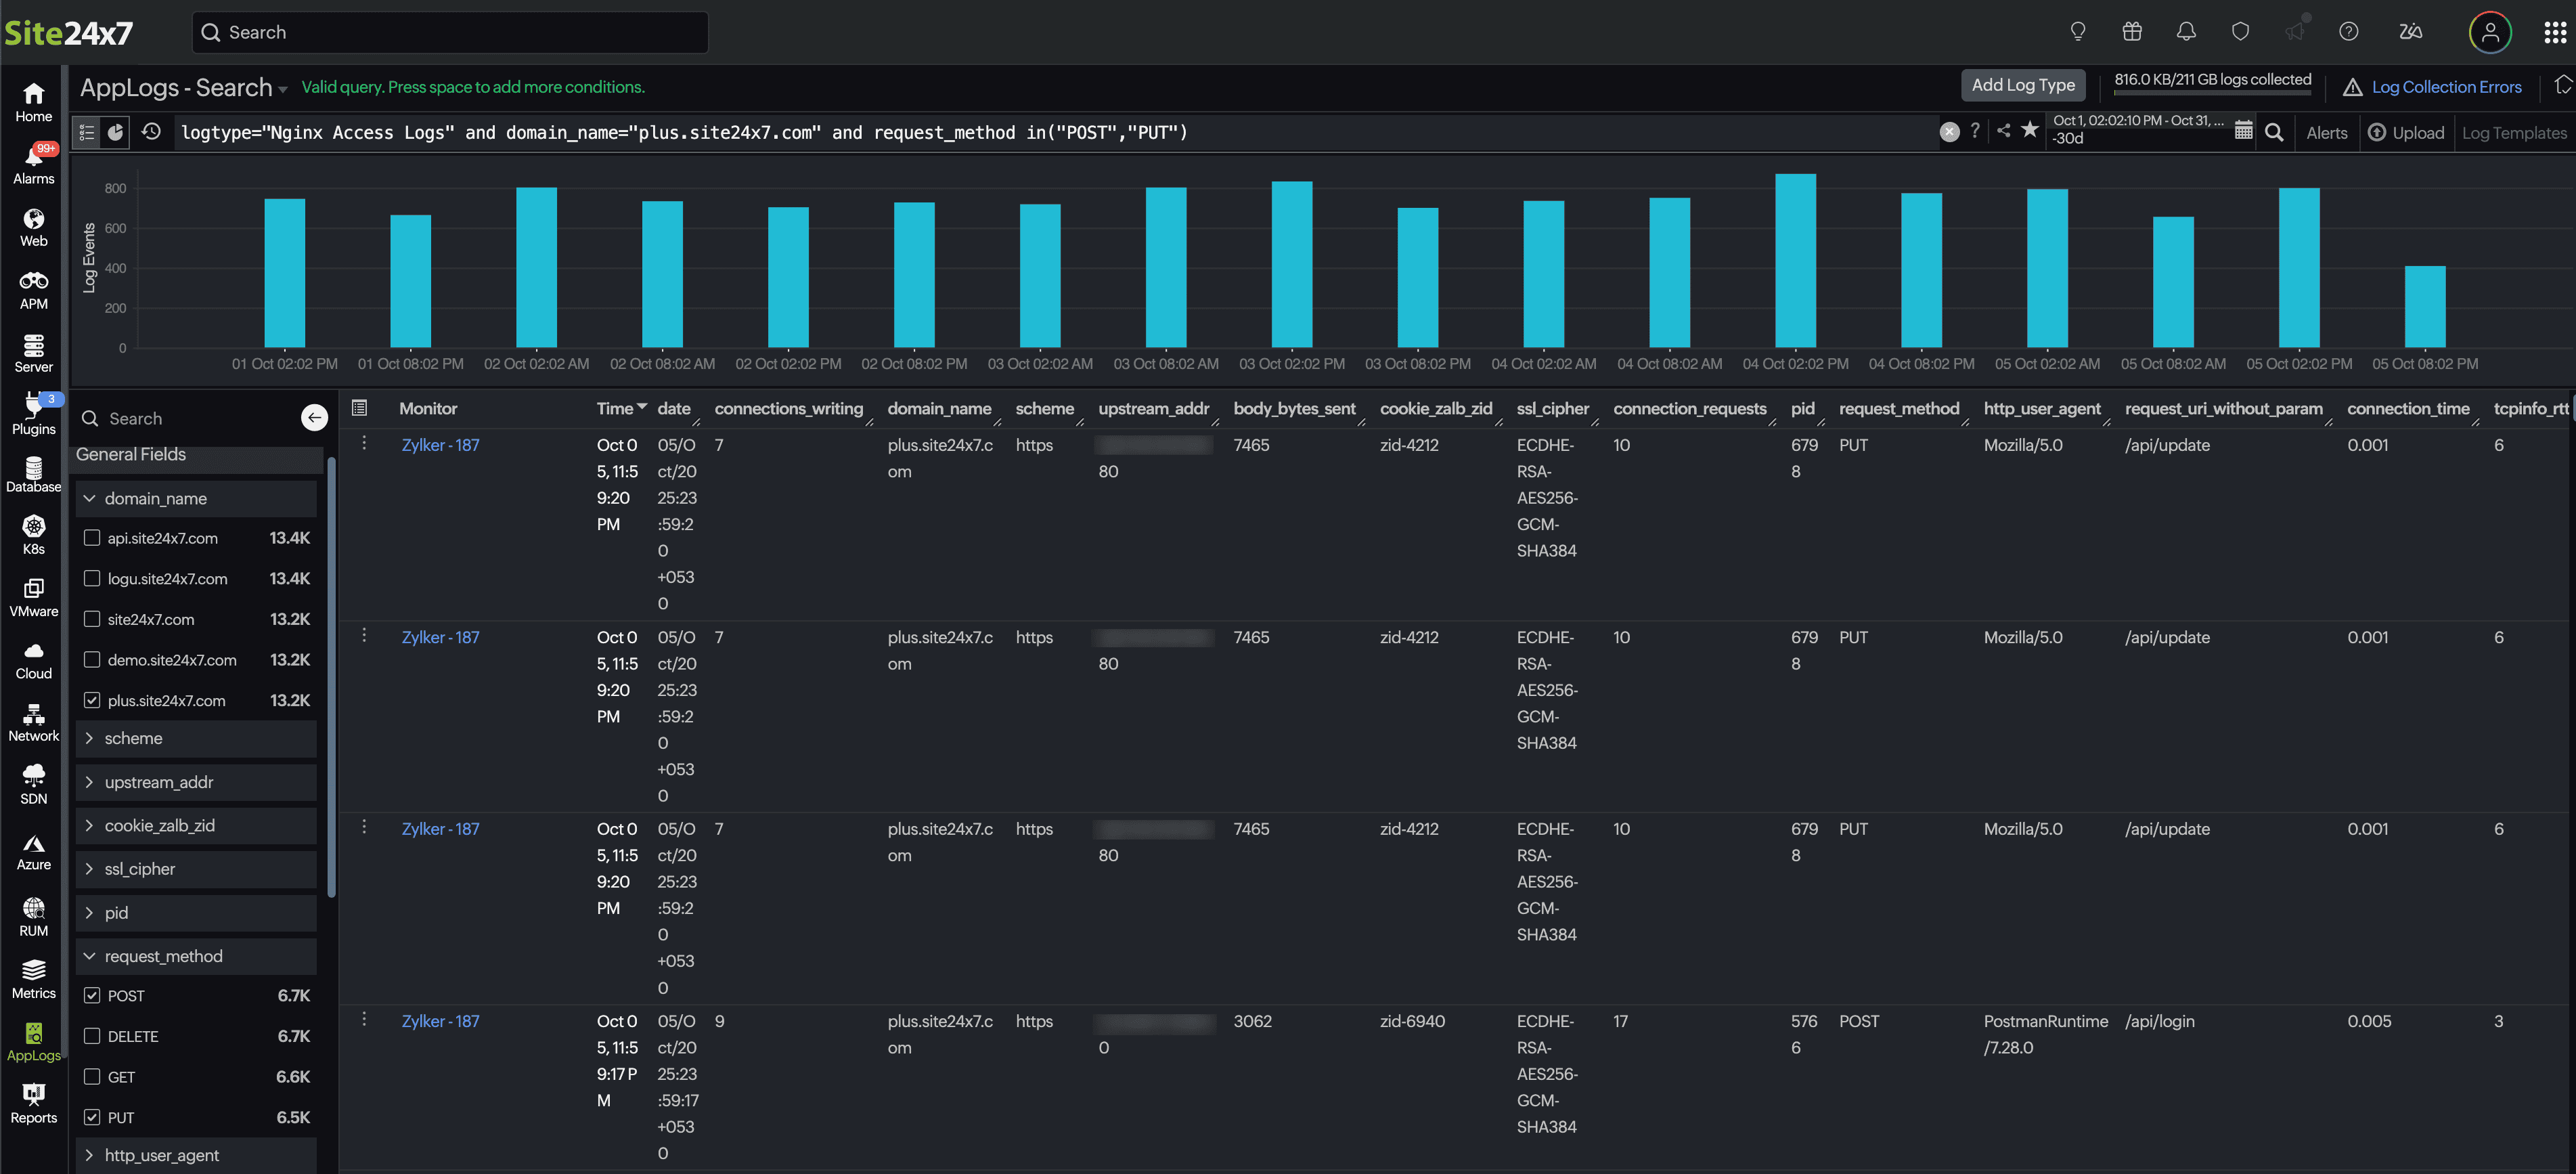This screenshot has height=1174, width=2576.
Task: Star the current search query
Action: coord(2030,131)
